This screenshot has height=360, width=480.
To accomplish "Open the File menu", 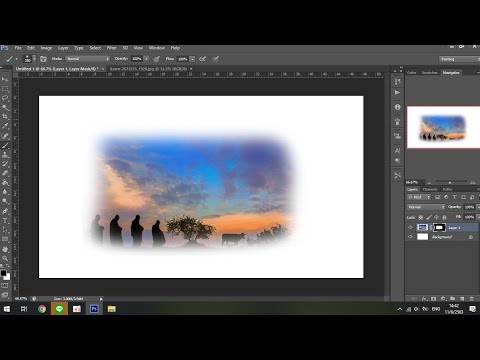I will pos(18,48).
